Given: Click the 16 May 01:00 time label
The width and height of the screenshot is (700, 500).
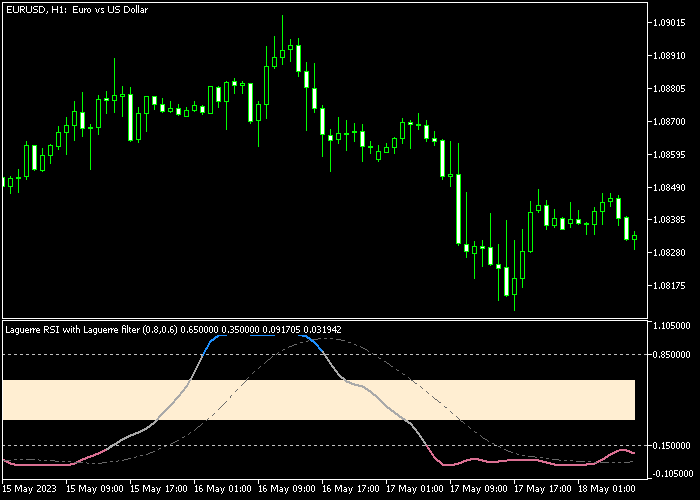Looking at the screenshot, I should pyautogui.click(x=223, y=489).
